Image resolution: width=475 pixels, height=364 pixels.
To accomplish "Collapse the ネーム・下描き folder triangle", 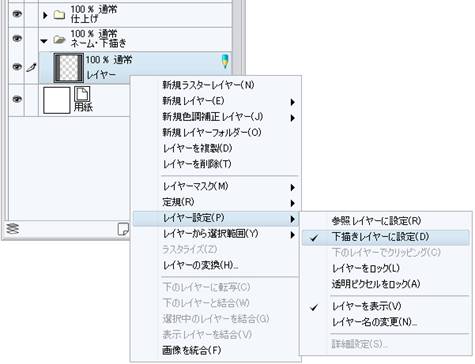I will tap(44, 41).
